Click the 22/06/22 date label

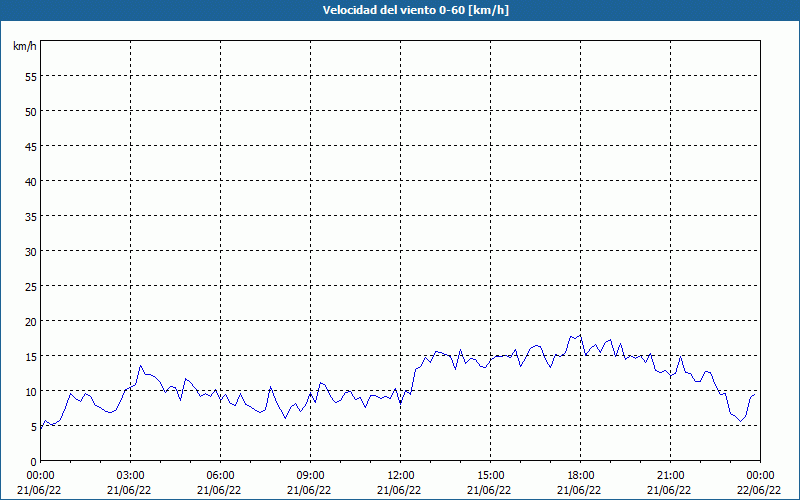pyautogui.click(x=759, y=490)
